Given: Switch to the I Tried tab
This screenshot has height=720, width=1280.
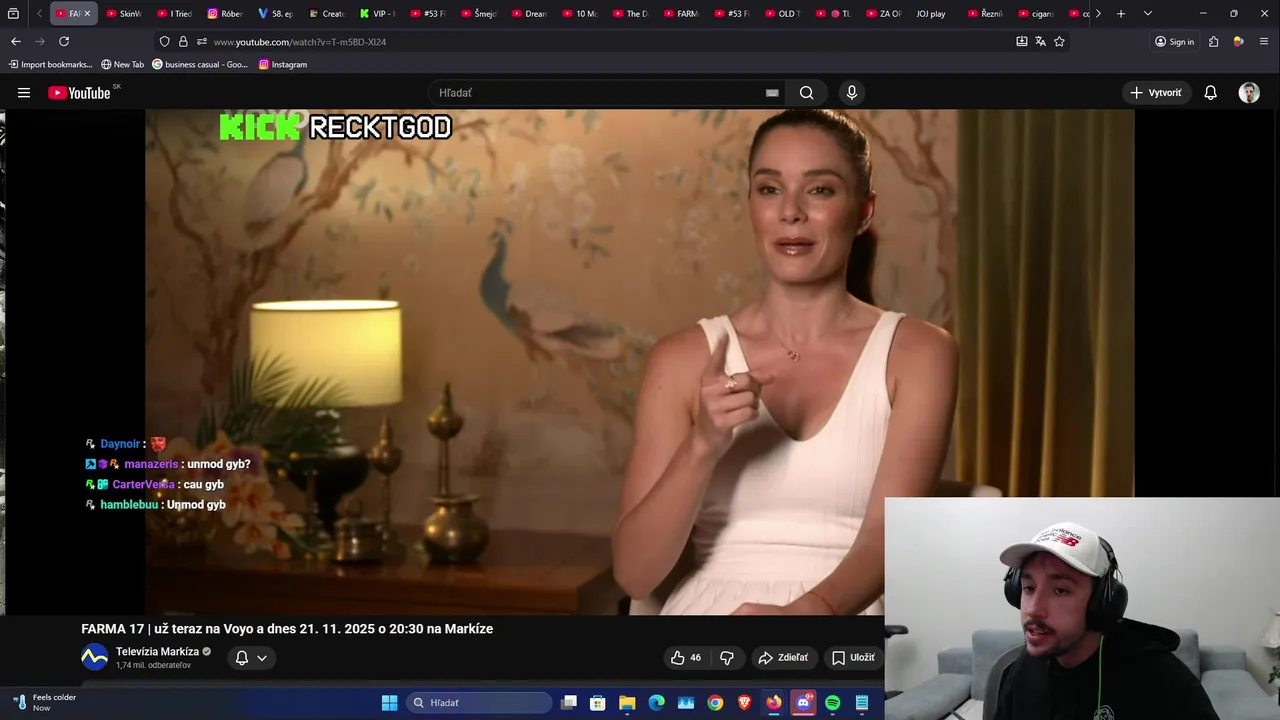Looking at the screenshot, I should (x=175, y=14).
